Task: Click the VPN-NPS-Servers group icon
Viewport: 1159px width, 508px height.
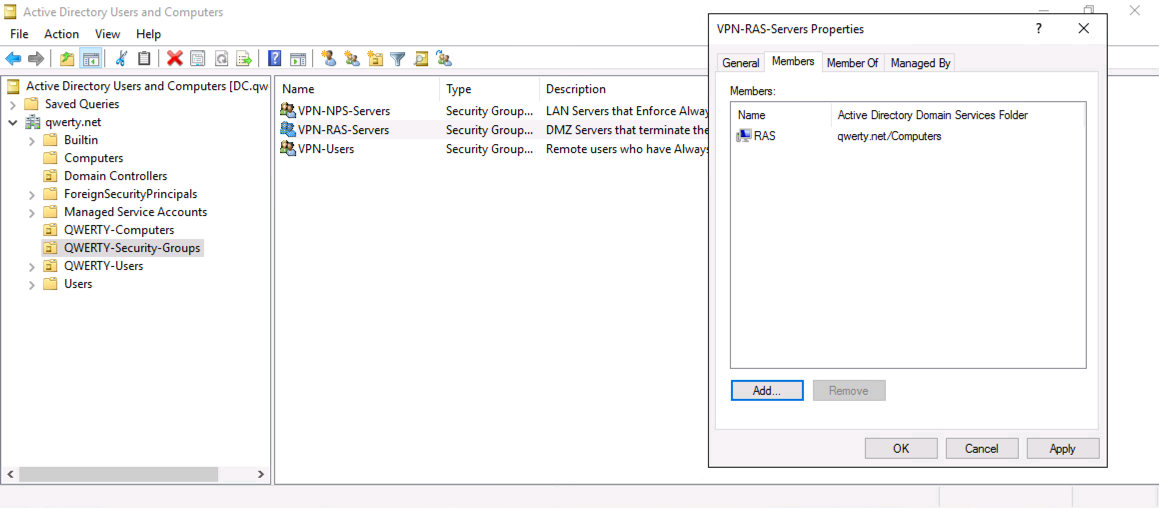Action: pyautogui.click(x=288, y=111)
